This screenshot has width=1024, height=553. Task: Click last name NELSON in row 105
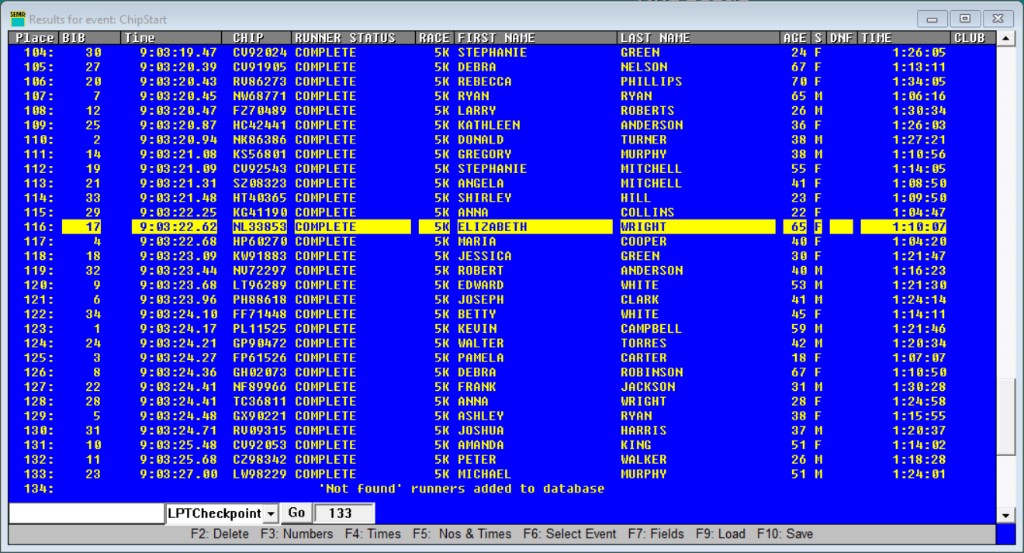pyautogui.click(x=644, y=67)
